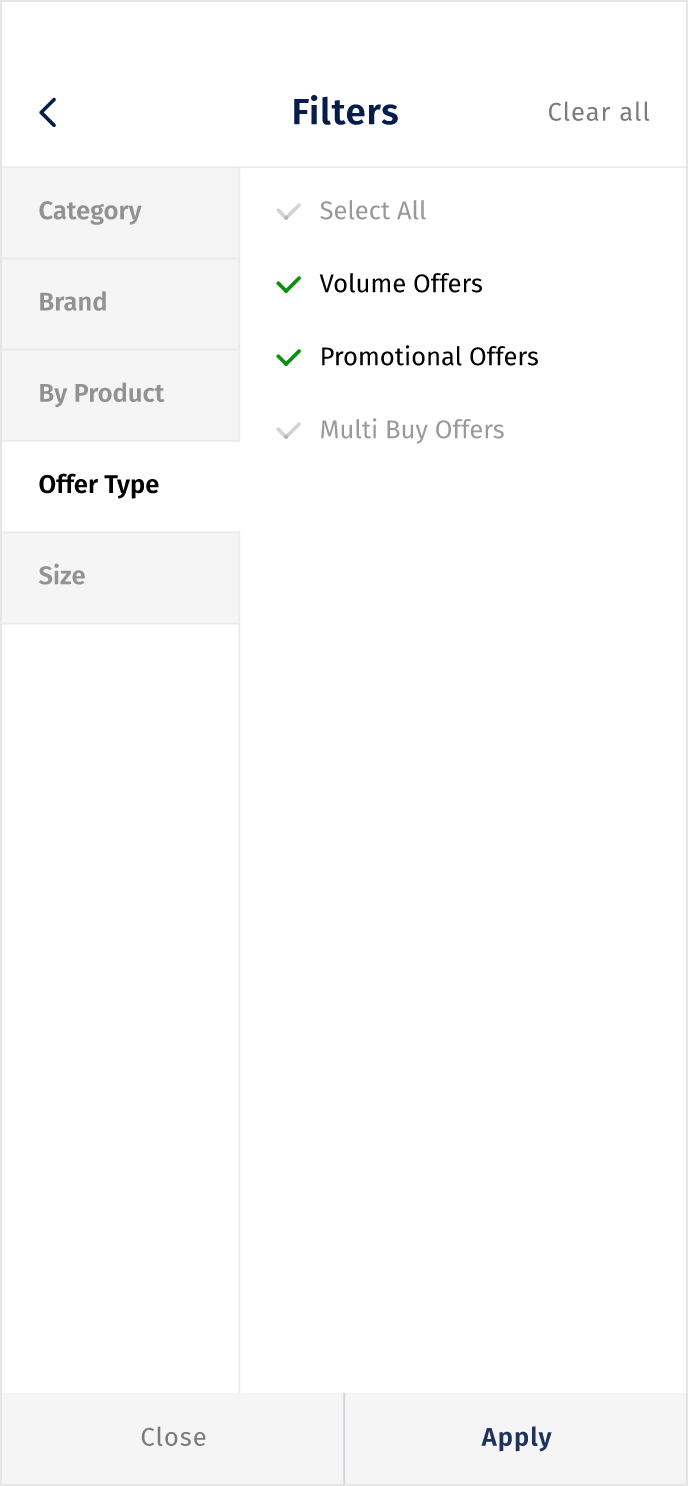Tap the Select All checkmark icon
Screen dimensions: 688x1486
(x=288, y=212)
